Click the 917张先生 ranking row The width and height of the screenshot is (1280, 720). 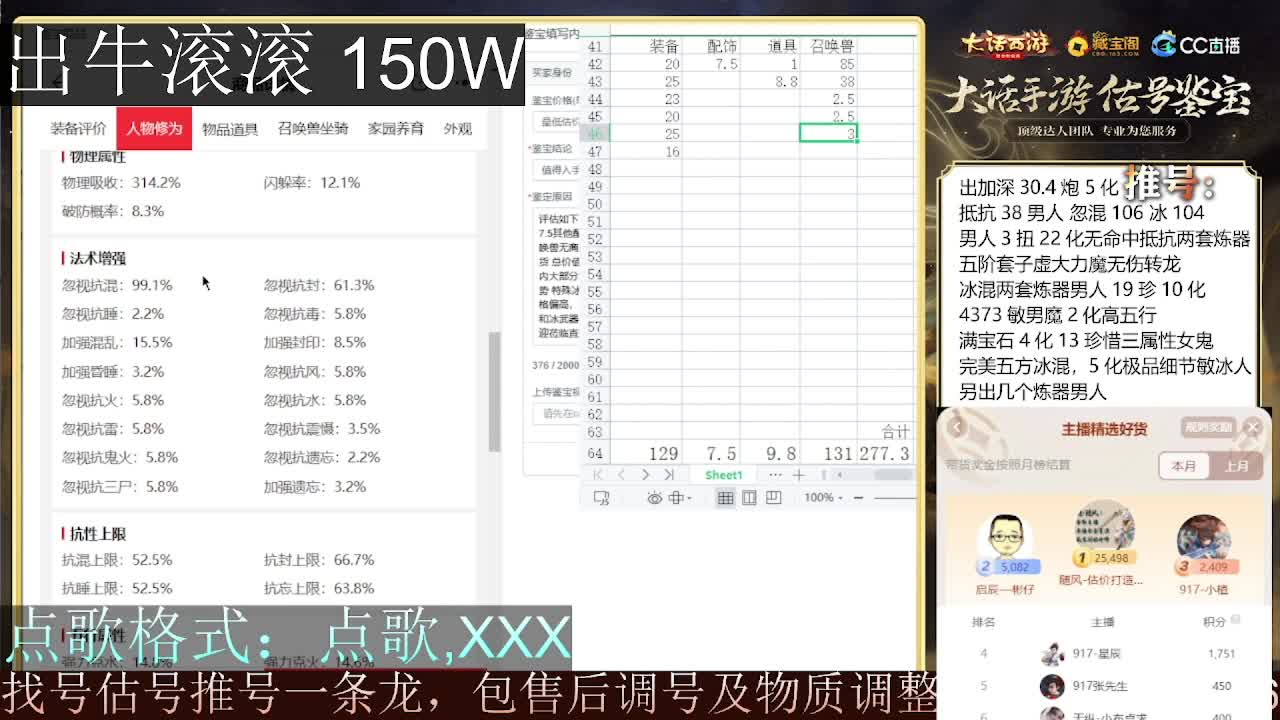click(1104, 686)
